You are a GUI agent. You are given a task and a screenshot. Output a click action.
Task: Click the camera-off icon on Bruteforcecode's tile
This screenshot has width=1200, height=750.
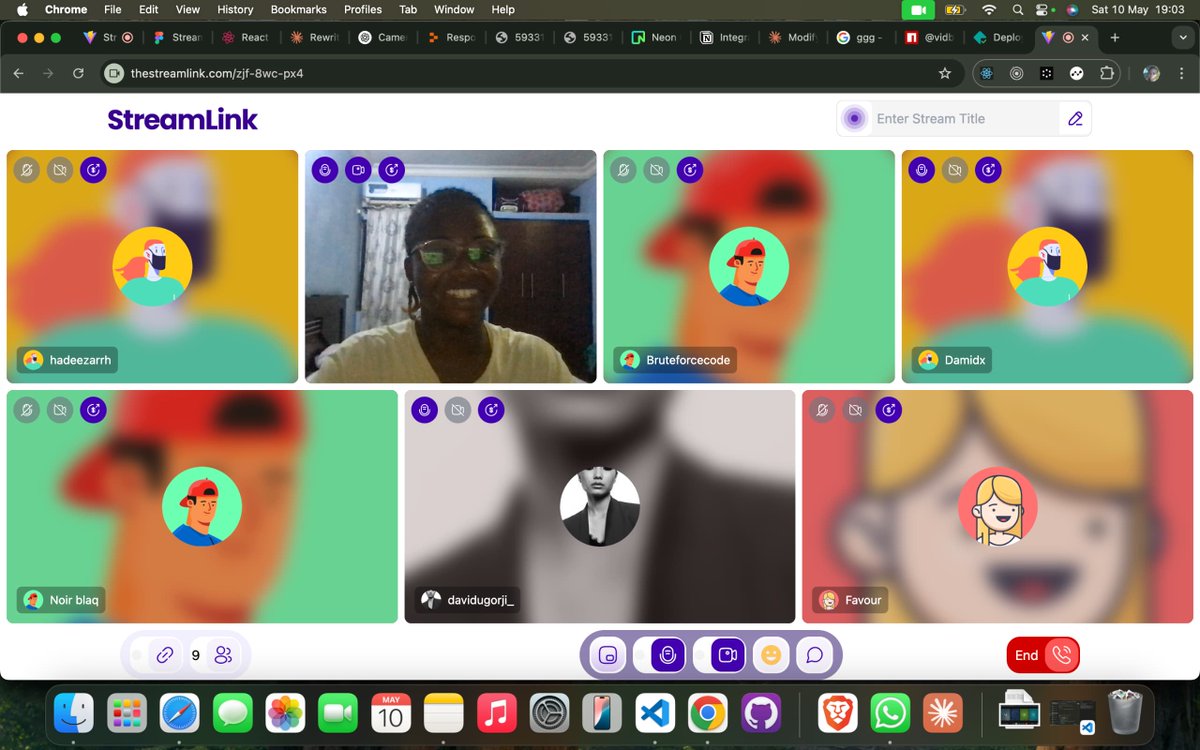[x=656, y=170]
